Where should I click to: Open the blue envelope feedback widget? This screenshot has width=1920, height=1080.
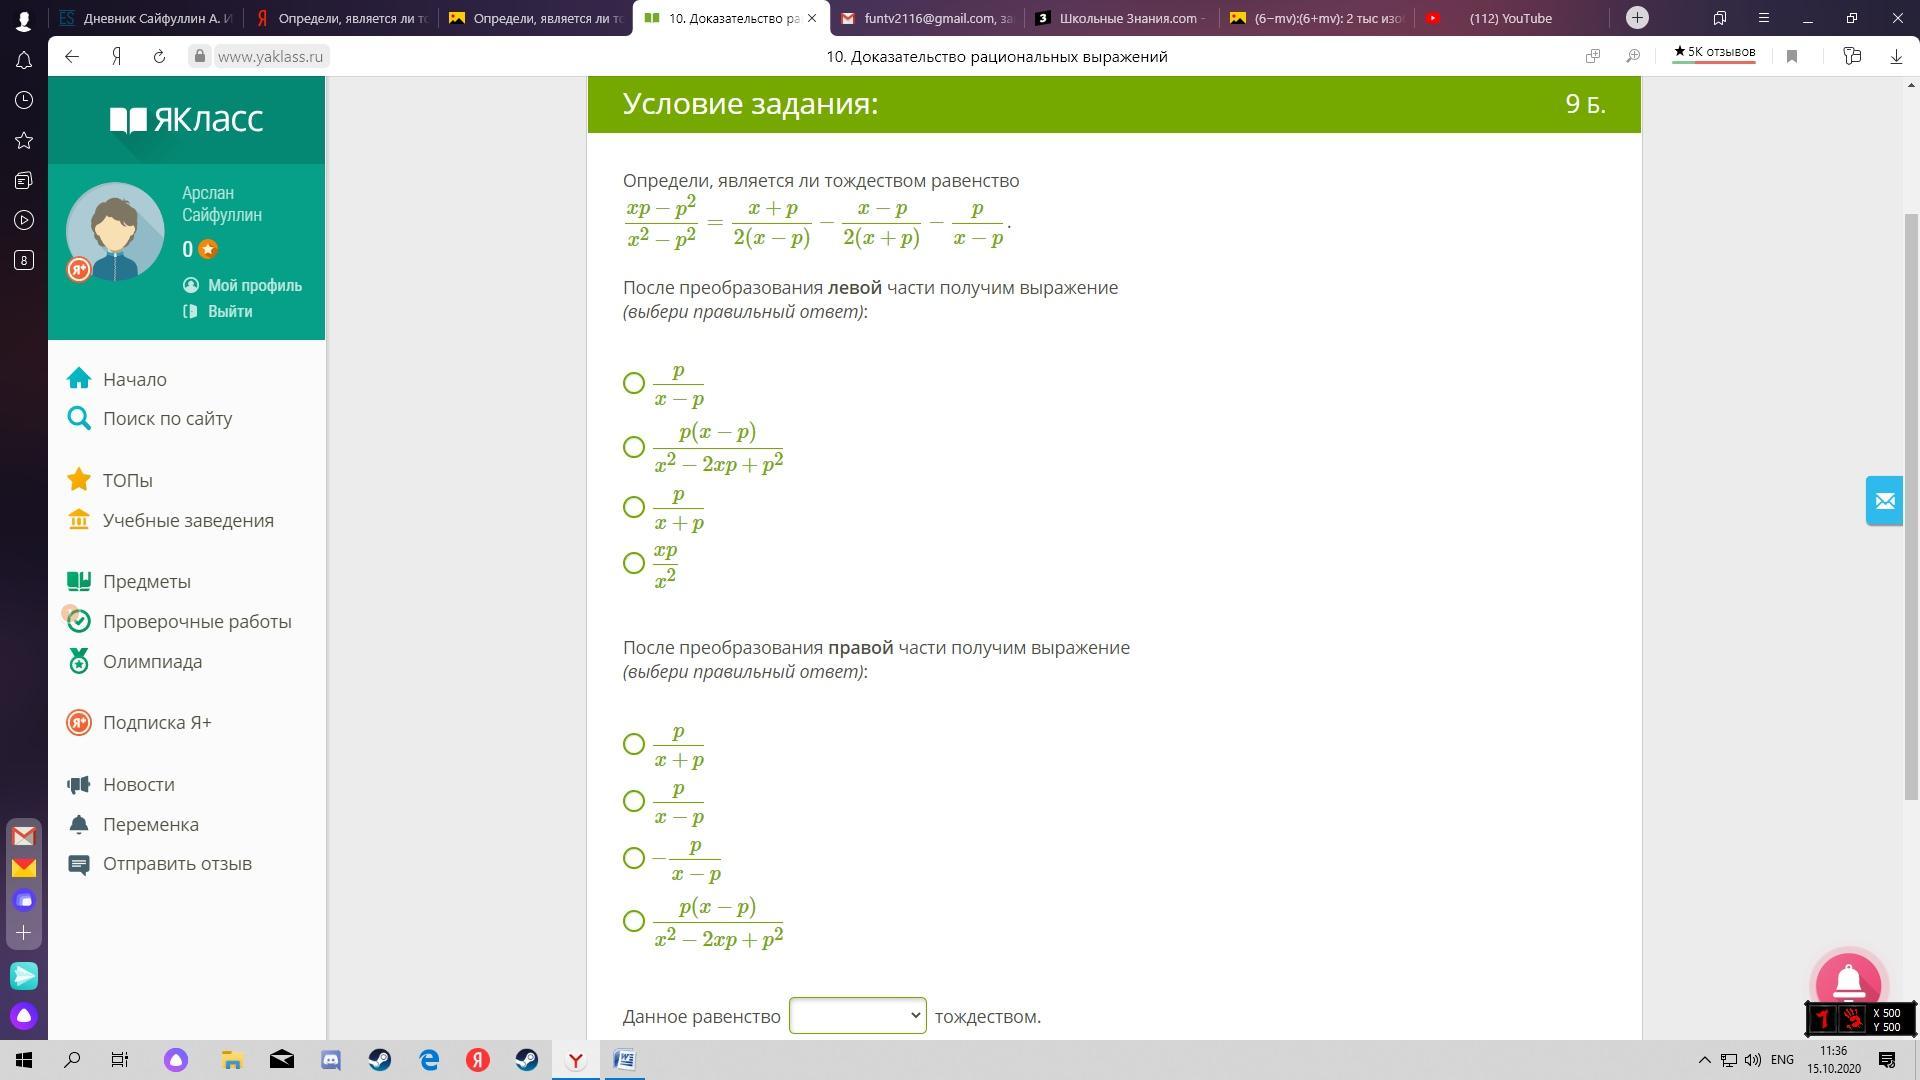coord(1884,501)
